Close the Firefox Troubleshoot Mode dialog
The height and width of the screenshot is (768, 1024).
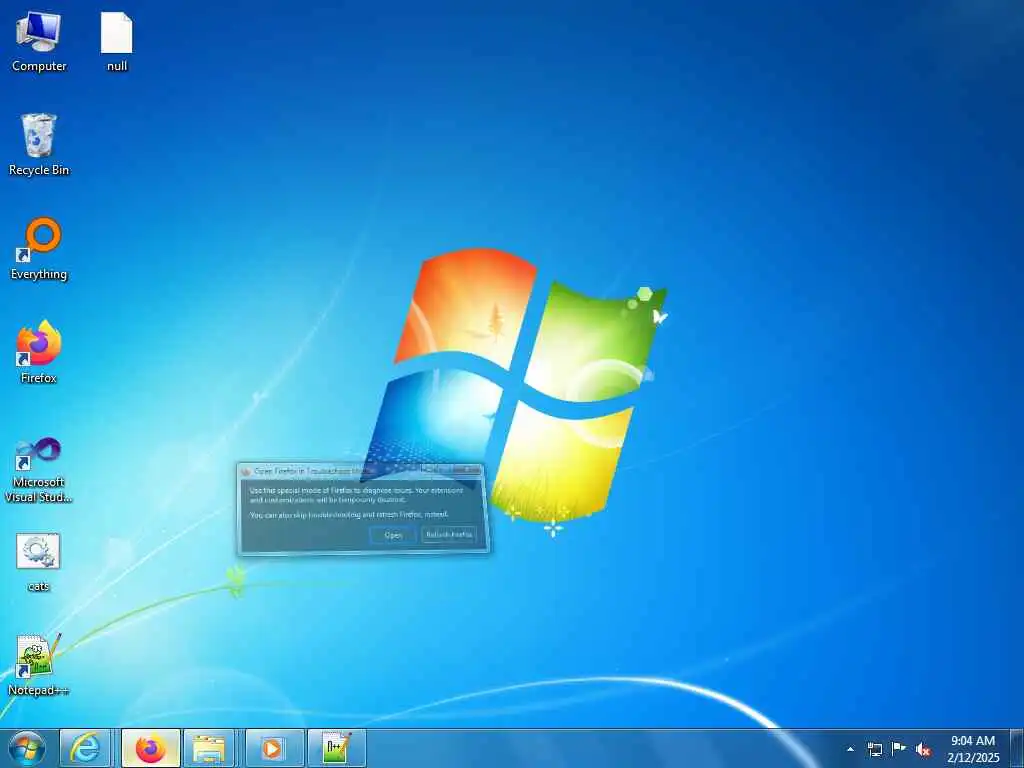(x=468, y=470)
